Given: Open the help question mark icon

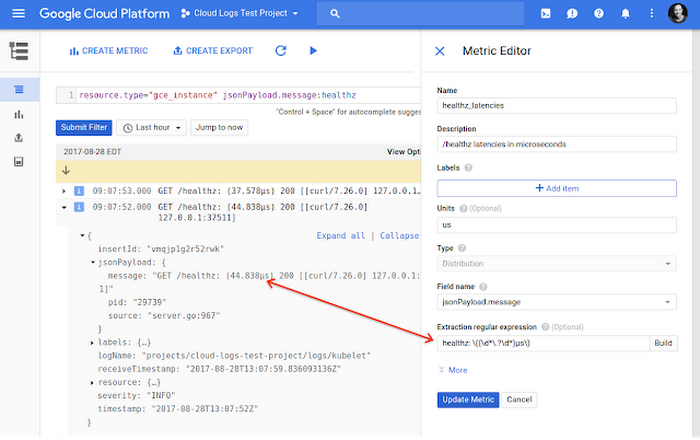Looking at the screenshot, I should [598, 14].
